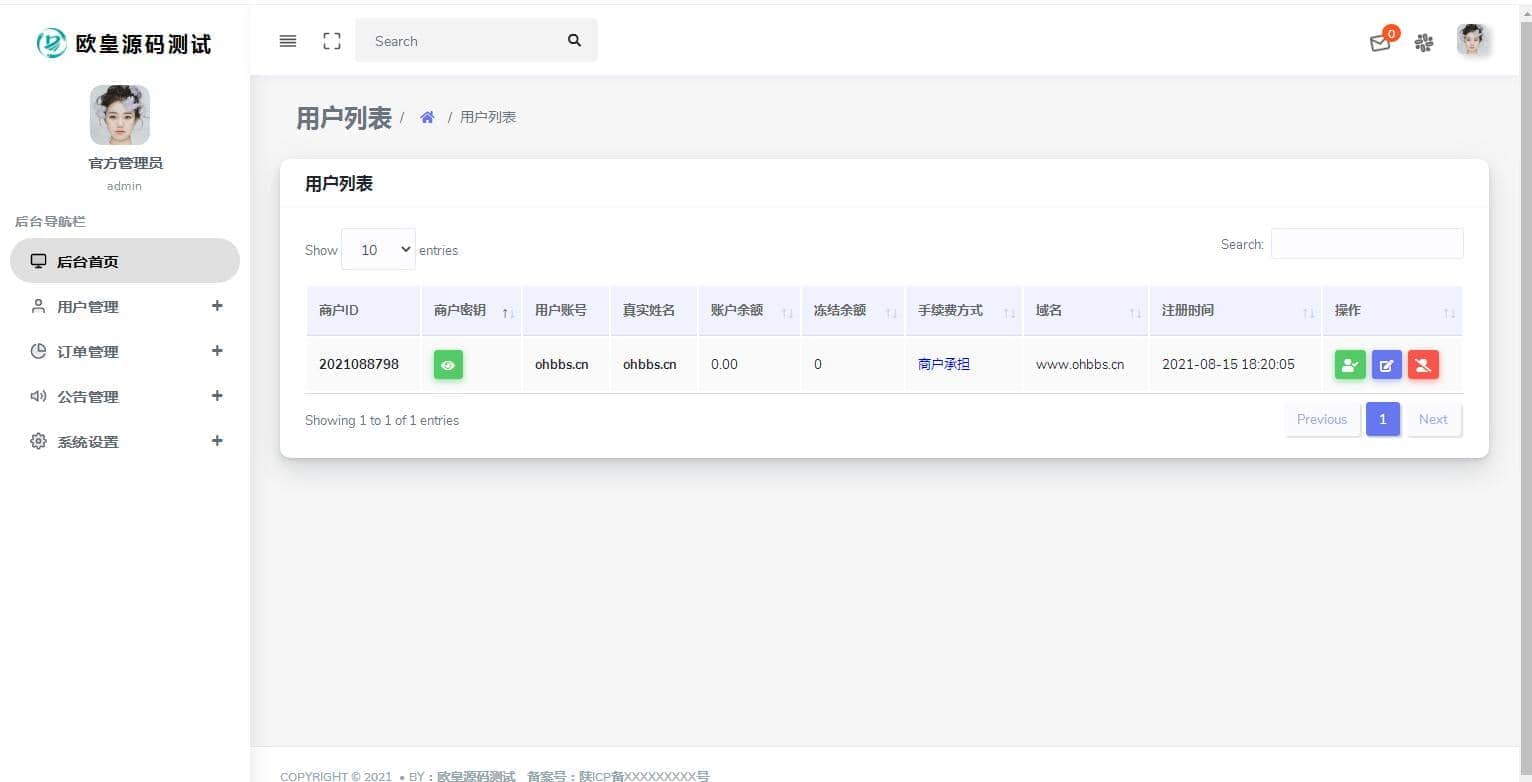Toggle fullscreen mode icon
Image resolution: width=1532 pixels, height=782 pixels.
pos(332,41)
